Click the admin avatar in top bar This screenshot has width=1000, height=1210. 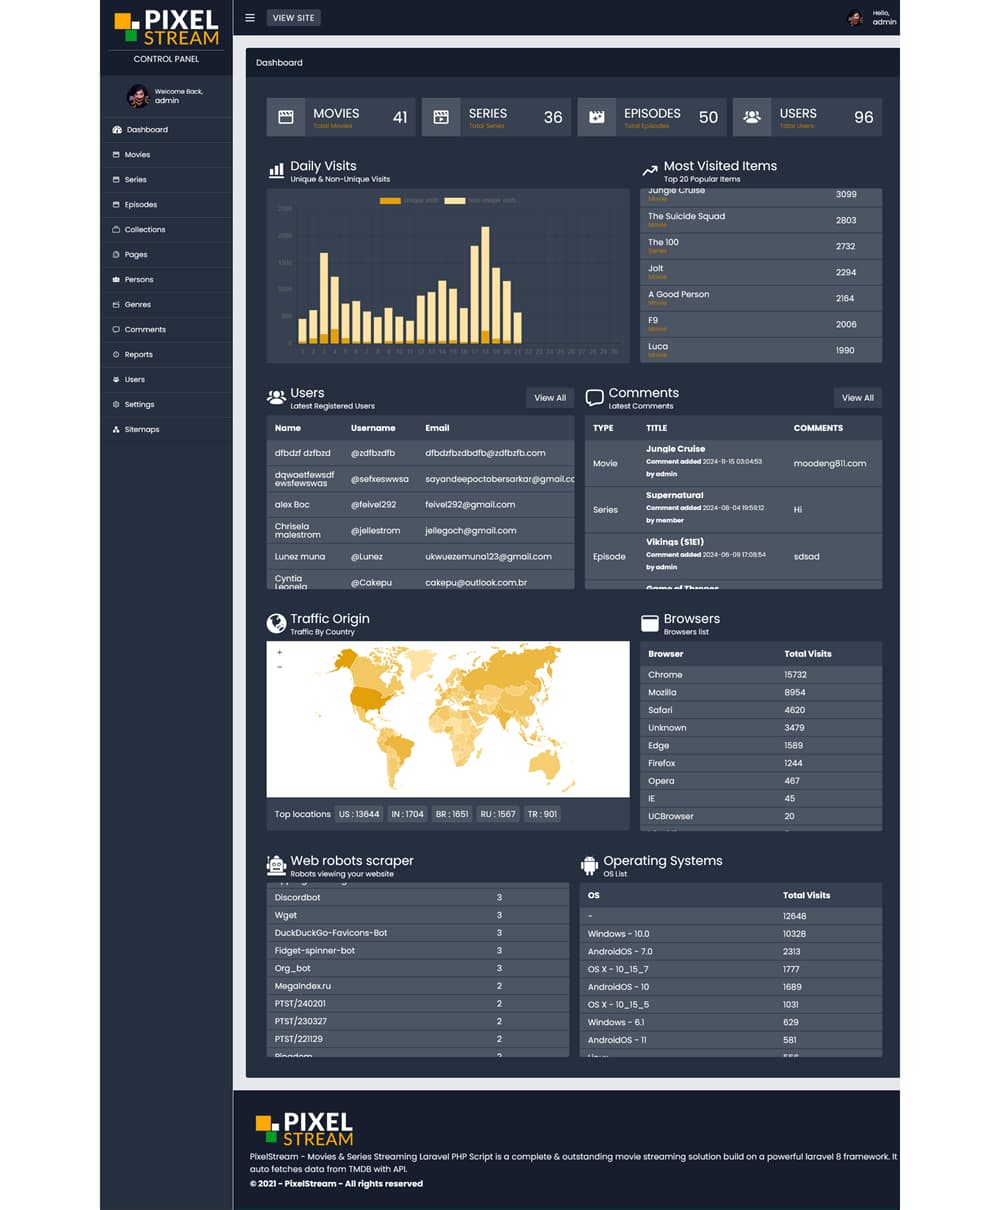click(855, 18)
